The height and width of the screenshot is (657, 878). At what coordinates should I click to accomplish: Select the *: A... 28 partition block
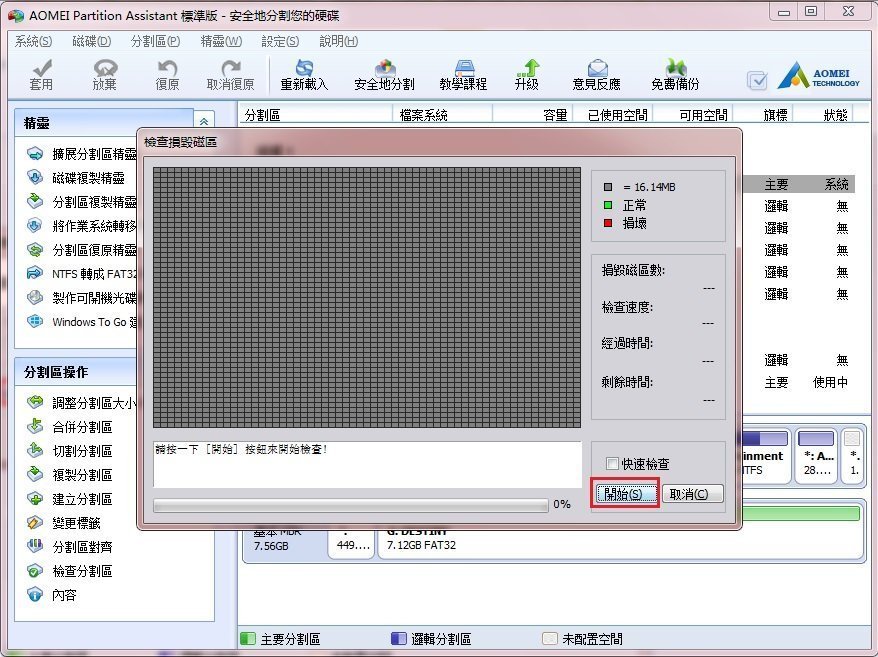pos(816,455)
